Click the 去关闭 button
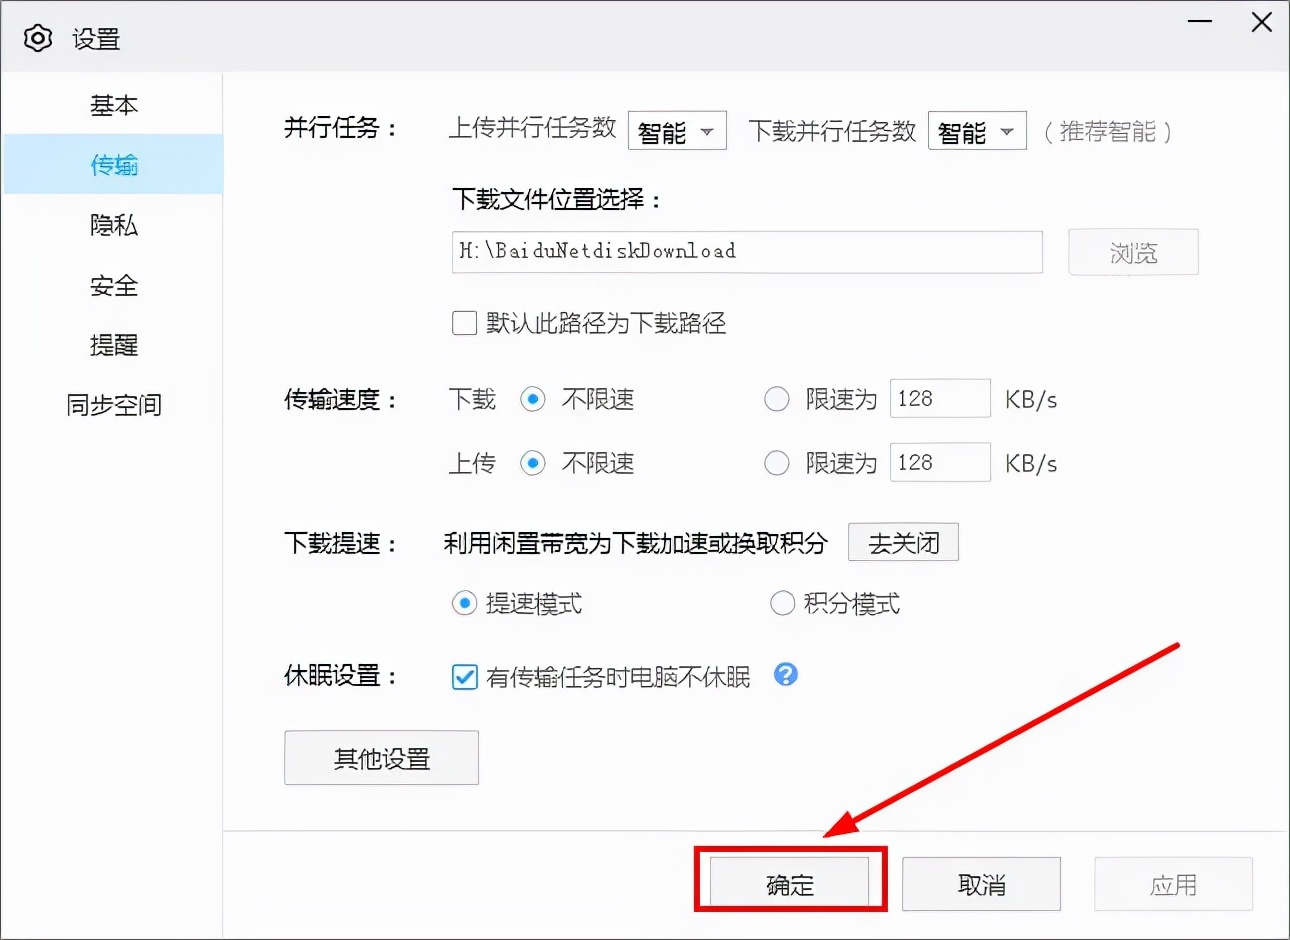 tap(902, 542)
